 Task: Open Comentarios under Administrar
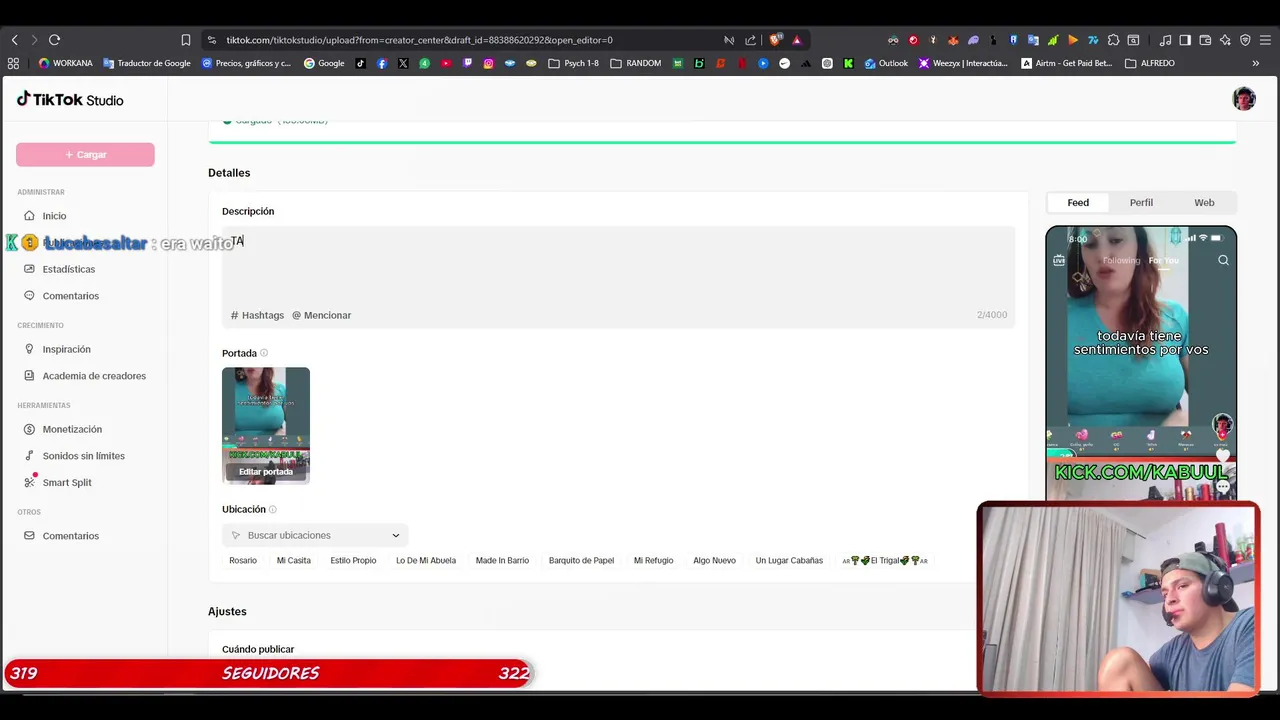pos(70,296)
